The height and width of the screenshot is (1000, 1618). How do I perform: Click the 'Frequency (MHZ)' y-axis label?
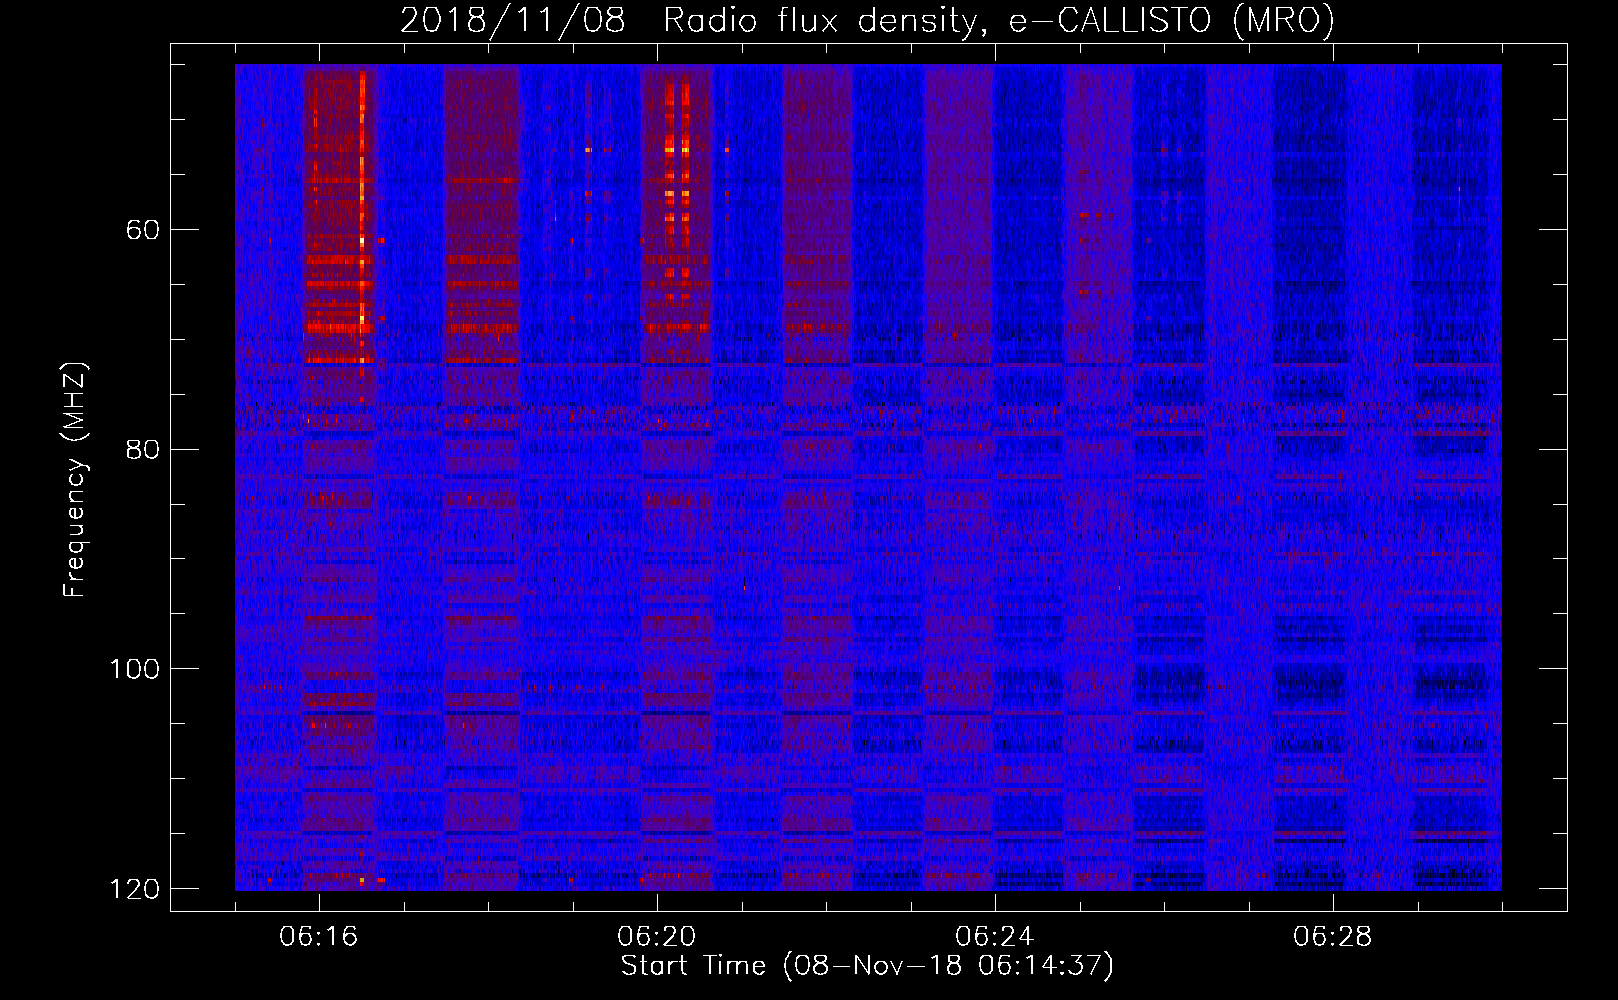click(75, 480)
